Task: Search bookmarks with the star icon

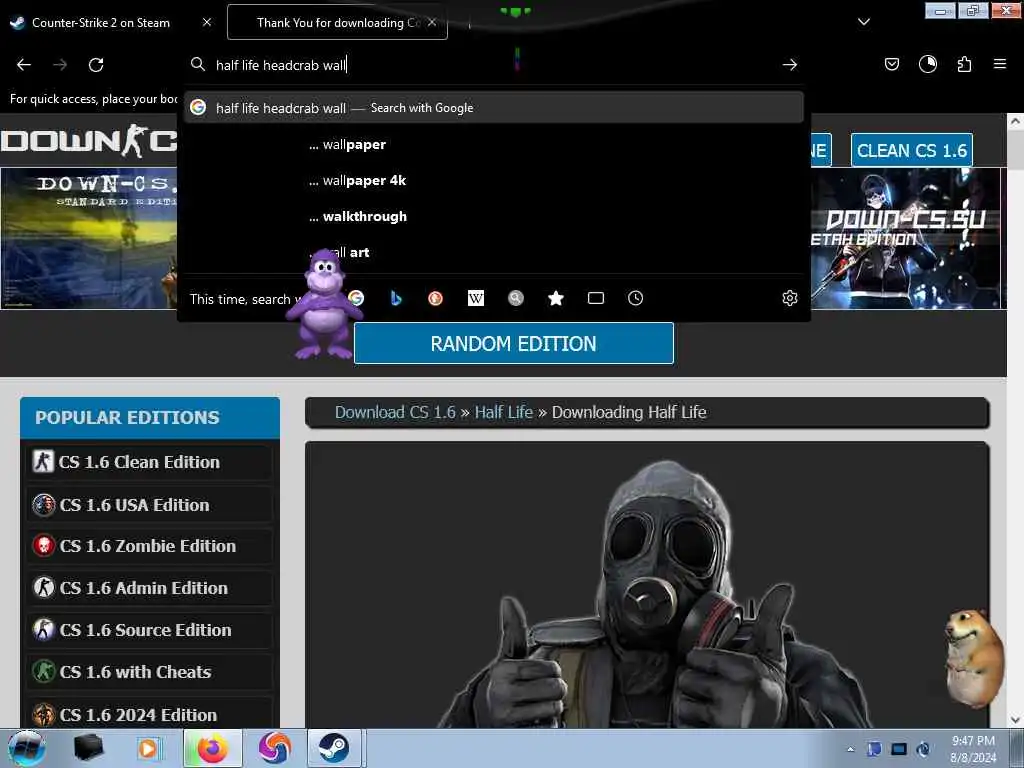Action: click(x=556, y=298)
